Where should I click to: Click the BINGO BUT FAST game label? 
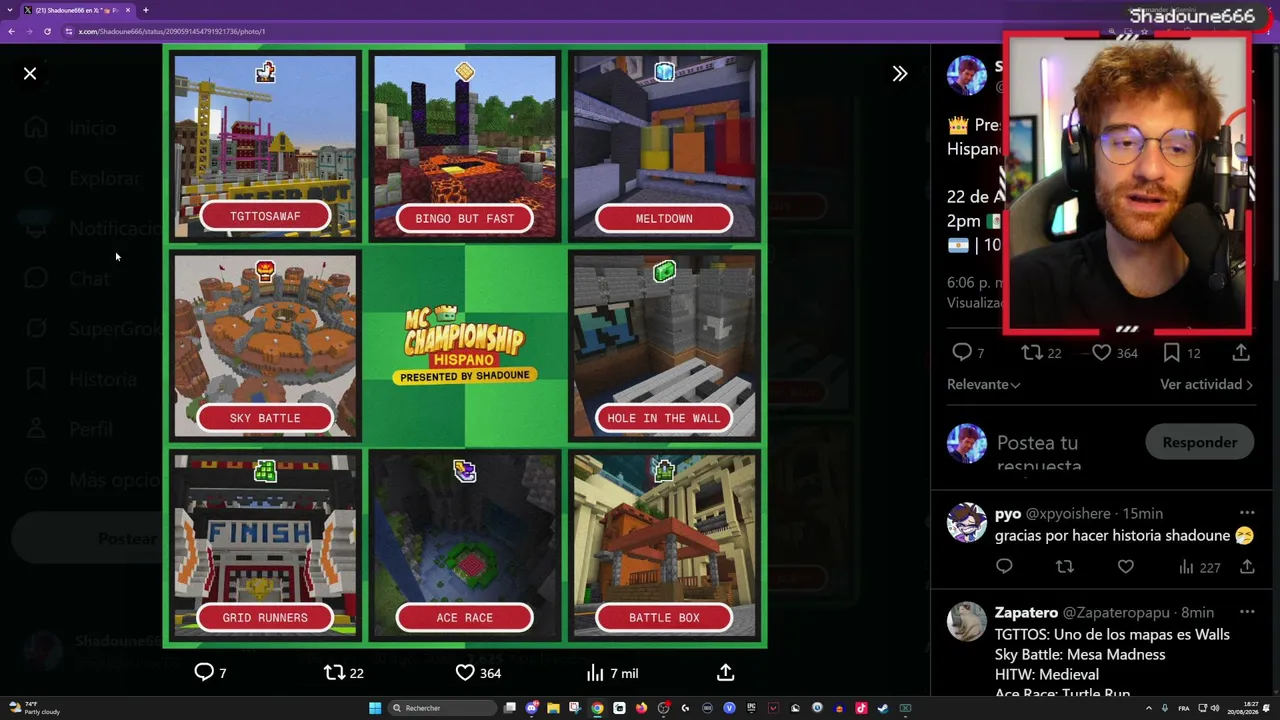[465, 218]
